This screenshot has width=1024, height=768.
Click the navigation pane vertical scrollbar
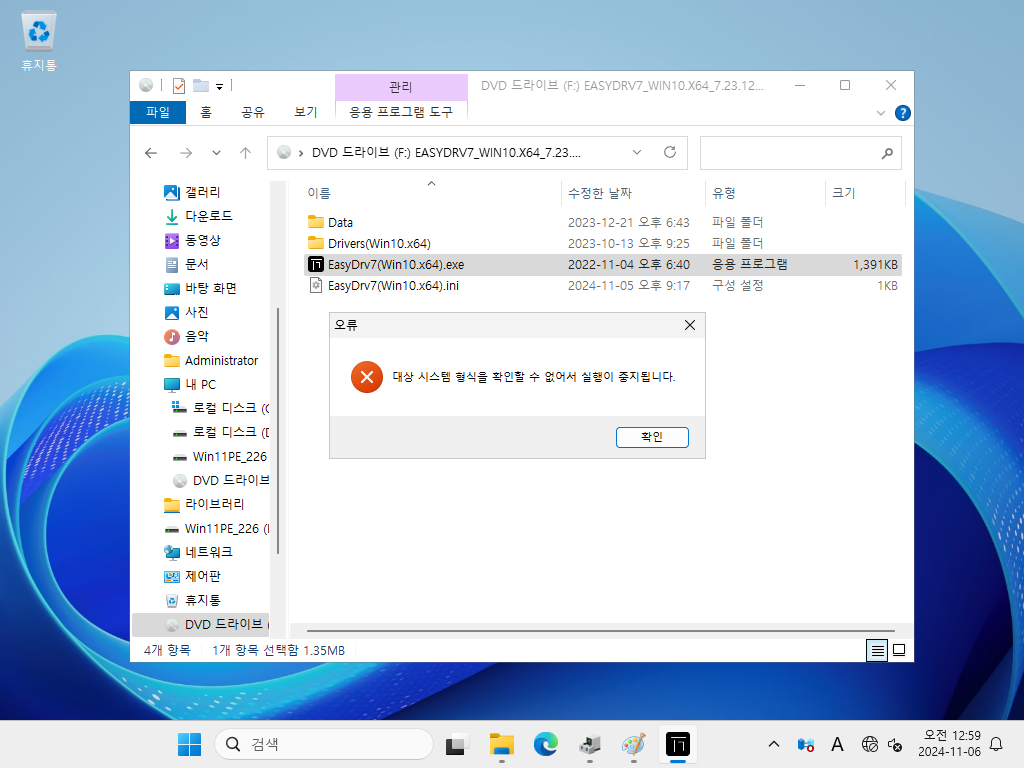click(x=278, y=431)
